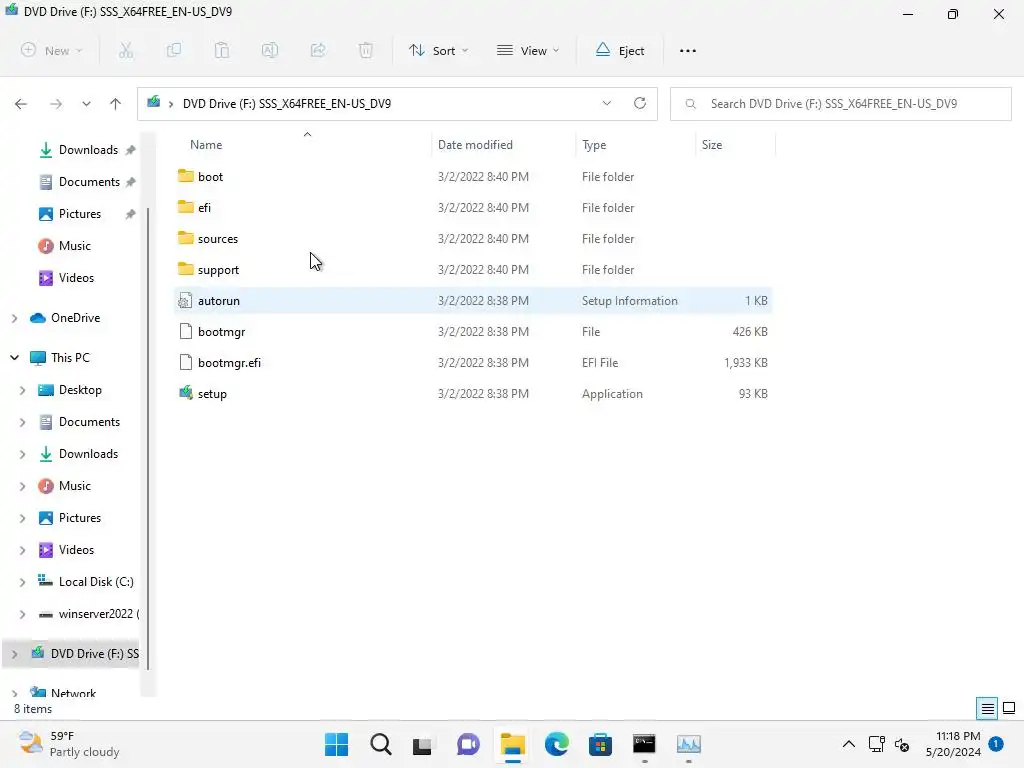Open the weather widget
The width and height of the screenshot is (1024, 768).
(69, 744)
